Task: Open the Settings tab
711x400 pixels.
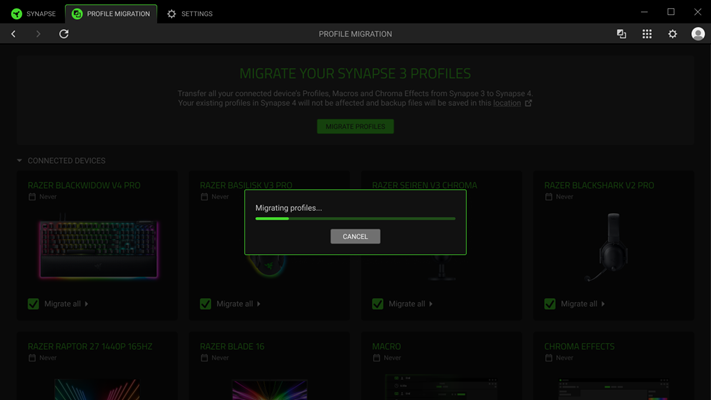Action: [x=189, y=14]
